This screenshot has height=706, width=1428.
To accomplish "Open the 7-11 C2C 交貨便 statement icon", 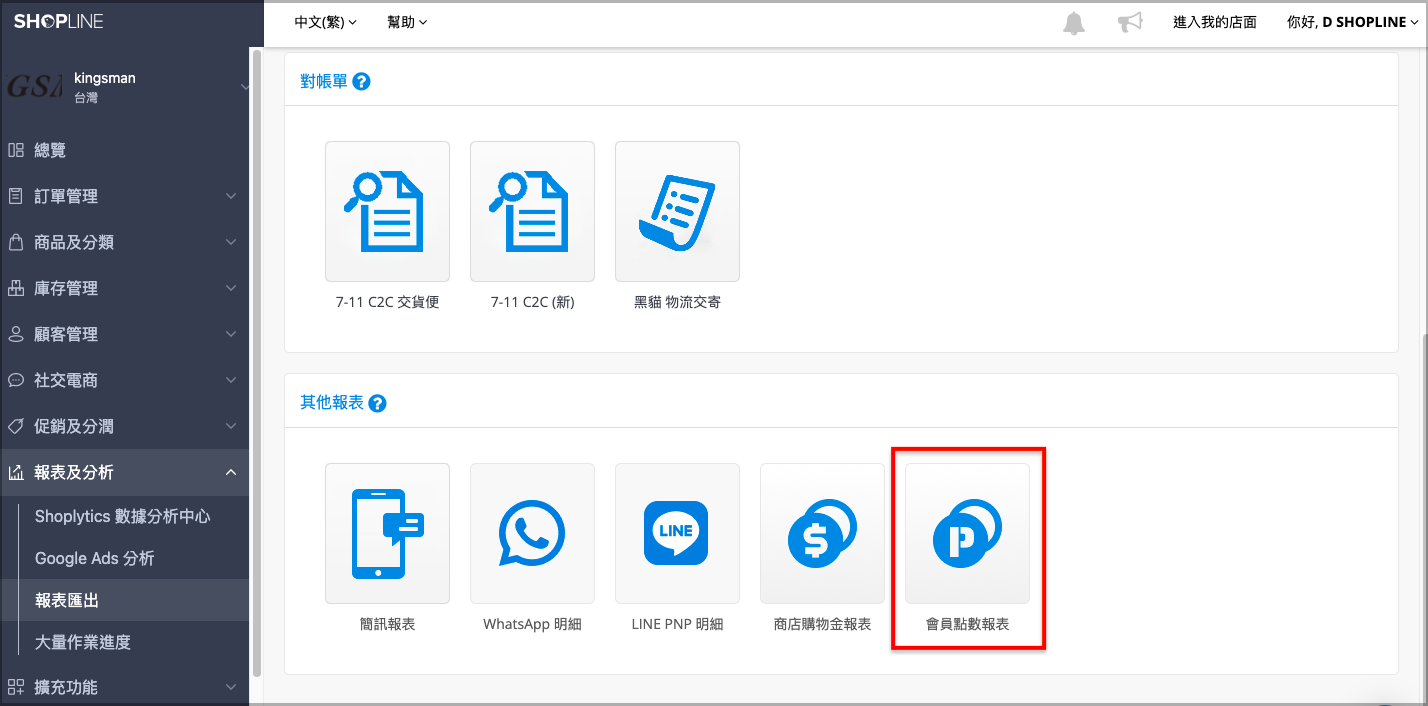I will pos(387,211).
